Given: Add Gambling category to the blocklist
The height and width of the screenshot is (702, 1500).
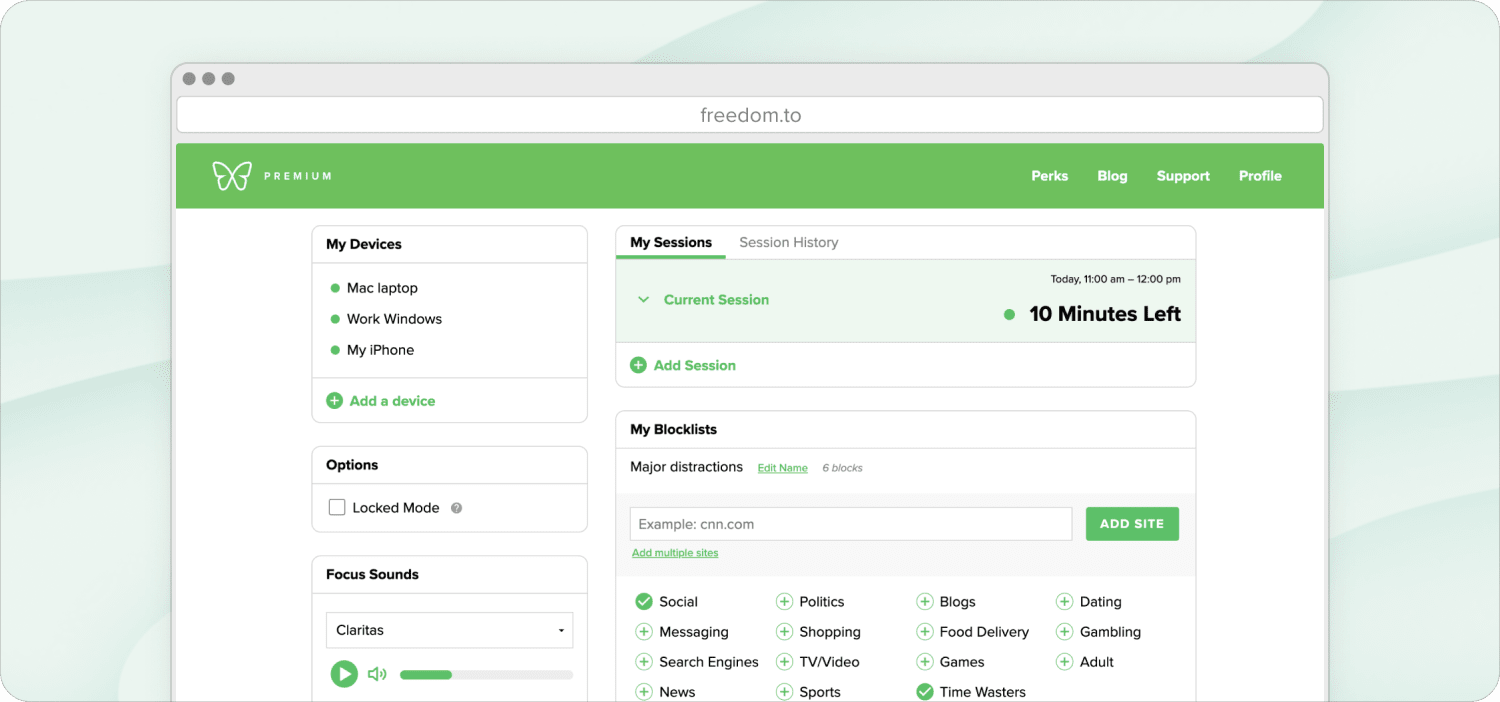Looking at the screenshot, I should coord(1064,632).
